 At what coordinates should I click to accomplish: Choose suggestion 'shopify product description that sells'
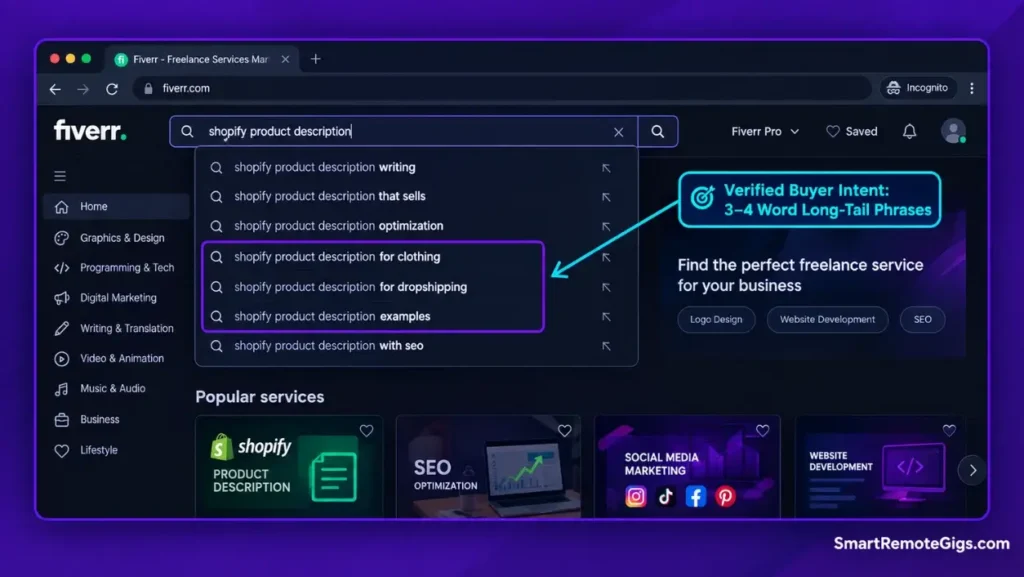[416, 196]
